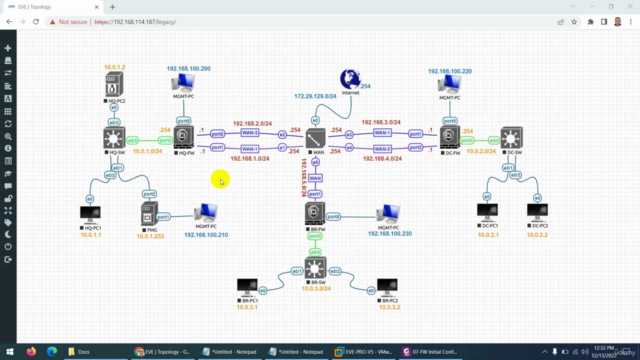Select the MGMT-PC labeled 192.168.100.200
640x360 pixels.
click(x=183, y=84)
